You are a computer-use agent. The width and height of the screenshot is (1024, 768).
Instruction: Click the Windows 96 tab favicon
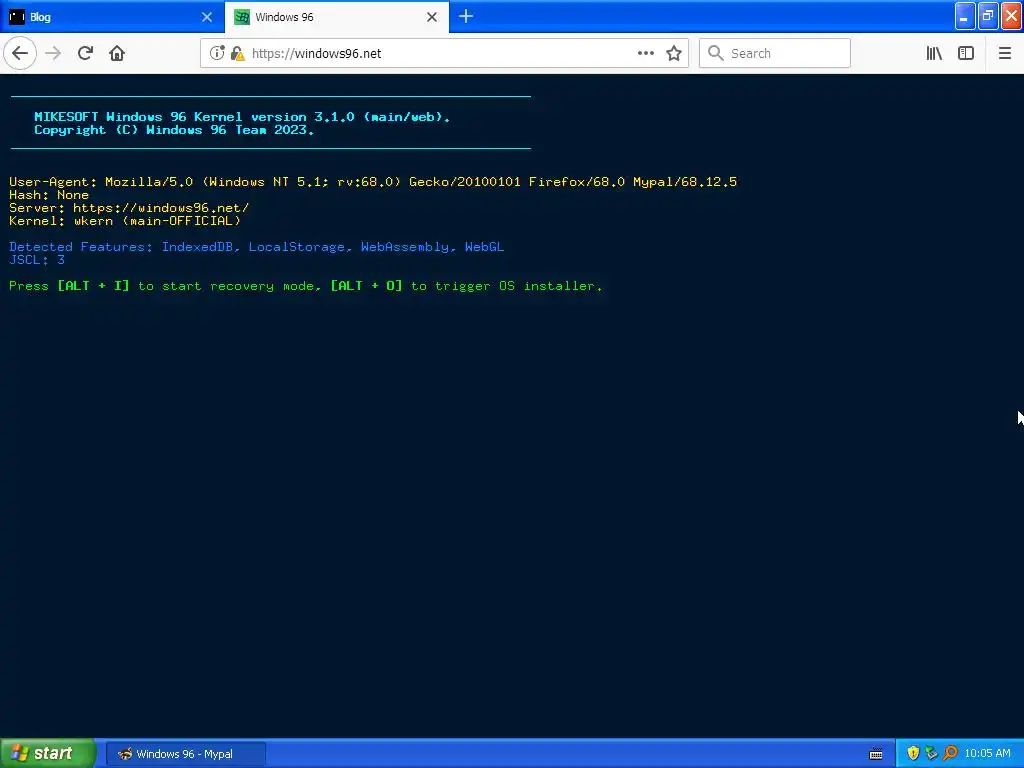point(242,17)
